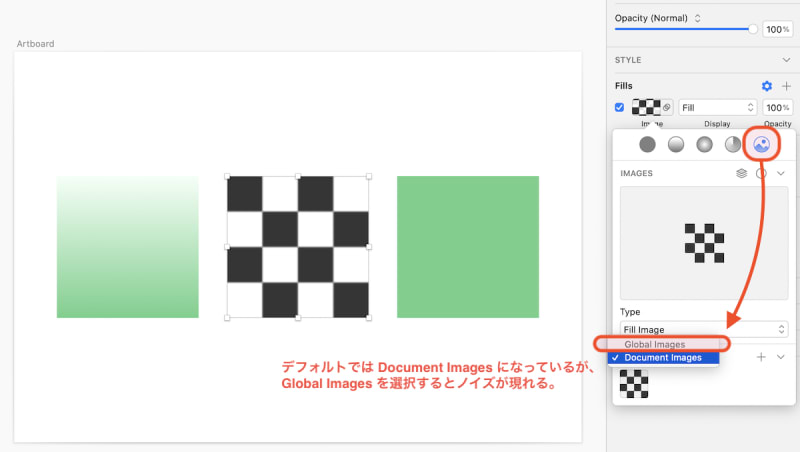
Task: Select the linear gradient fill type
Action: click(676, 144)
